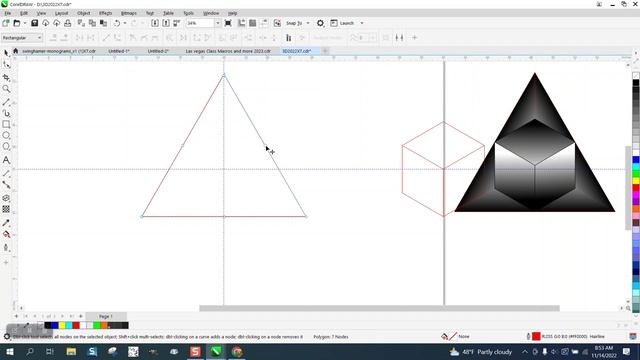Select the Rectangle tool

[6, 124]
